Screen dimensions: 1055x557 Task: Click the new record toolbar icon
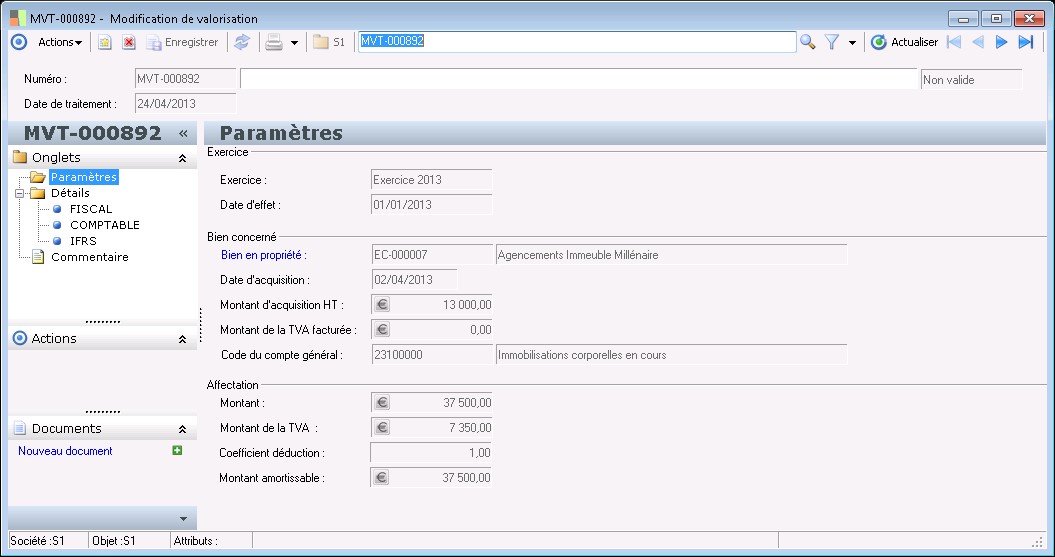tap(104, 42)
